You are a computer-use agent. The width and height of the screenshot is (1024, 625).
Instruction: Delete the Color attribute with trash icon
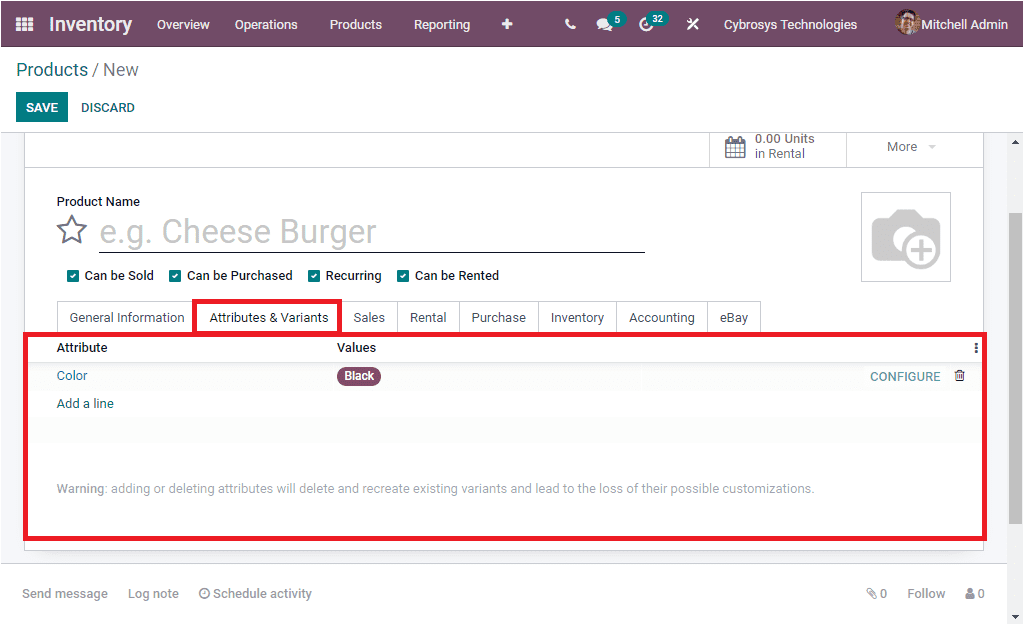tap(959, 376)
